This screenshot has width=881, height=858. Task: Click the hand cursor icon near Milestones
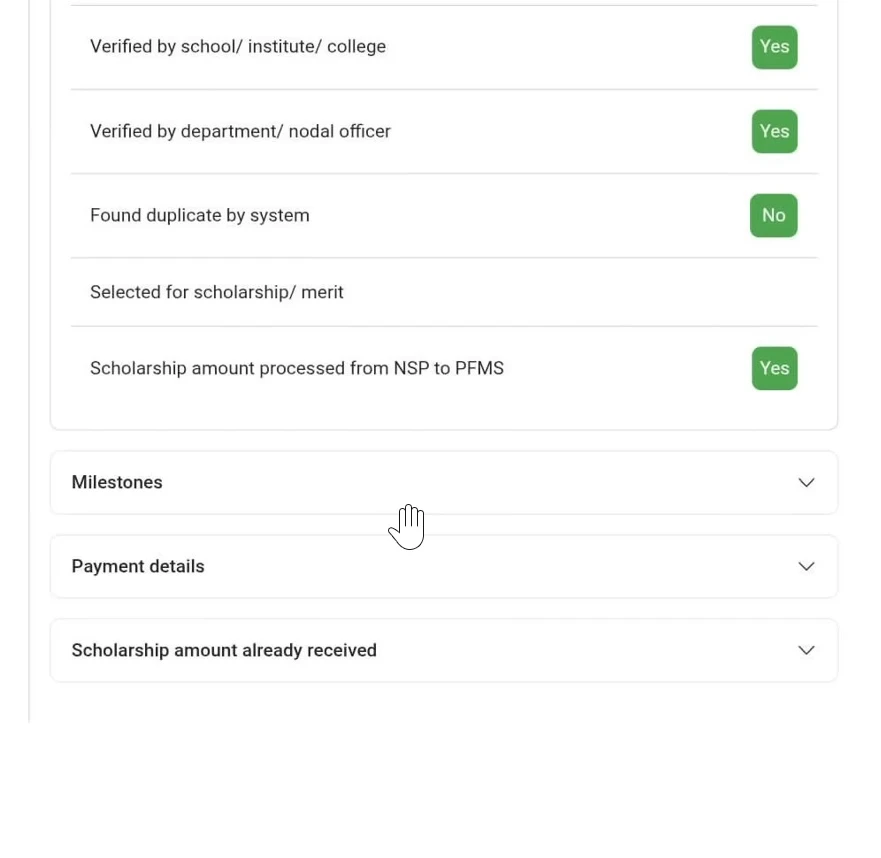click(407, 527)
